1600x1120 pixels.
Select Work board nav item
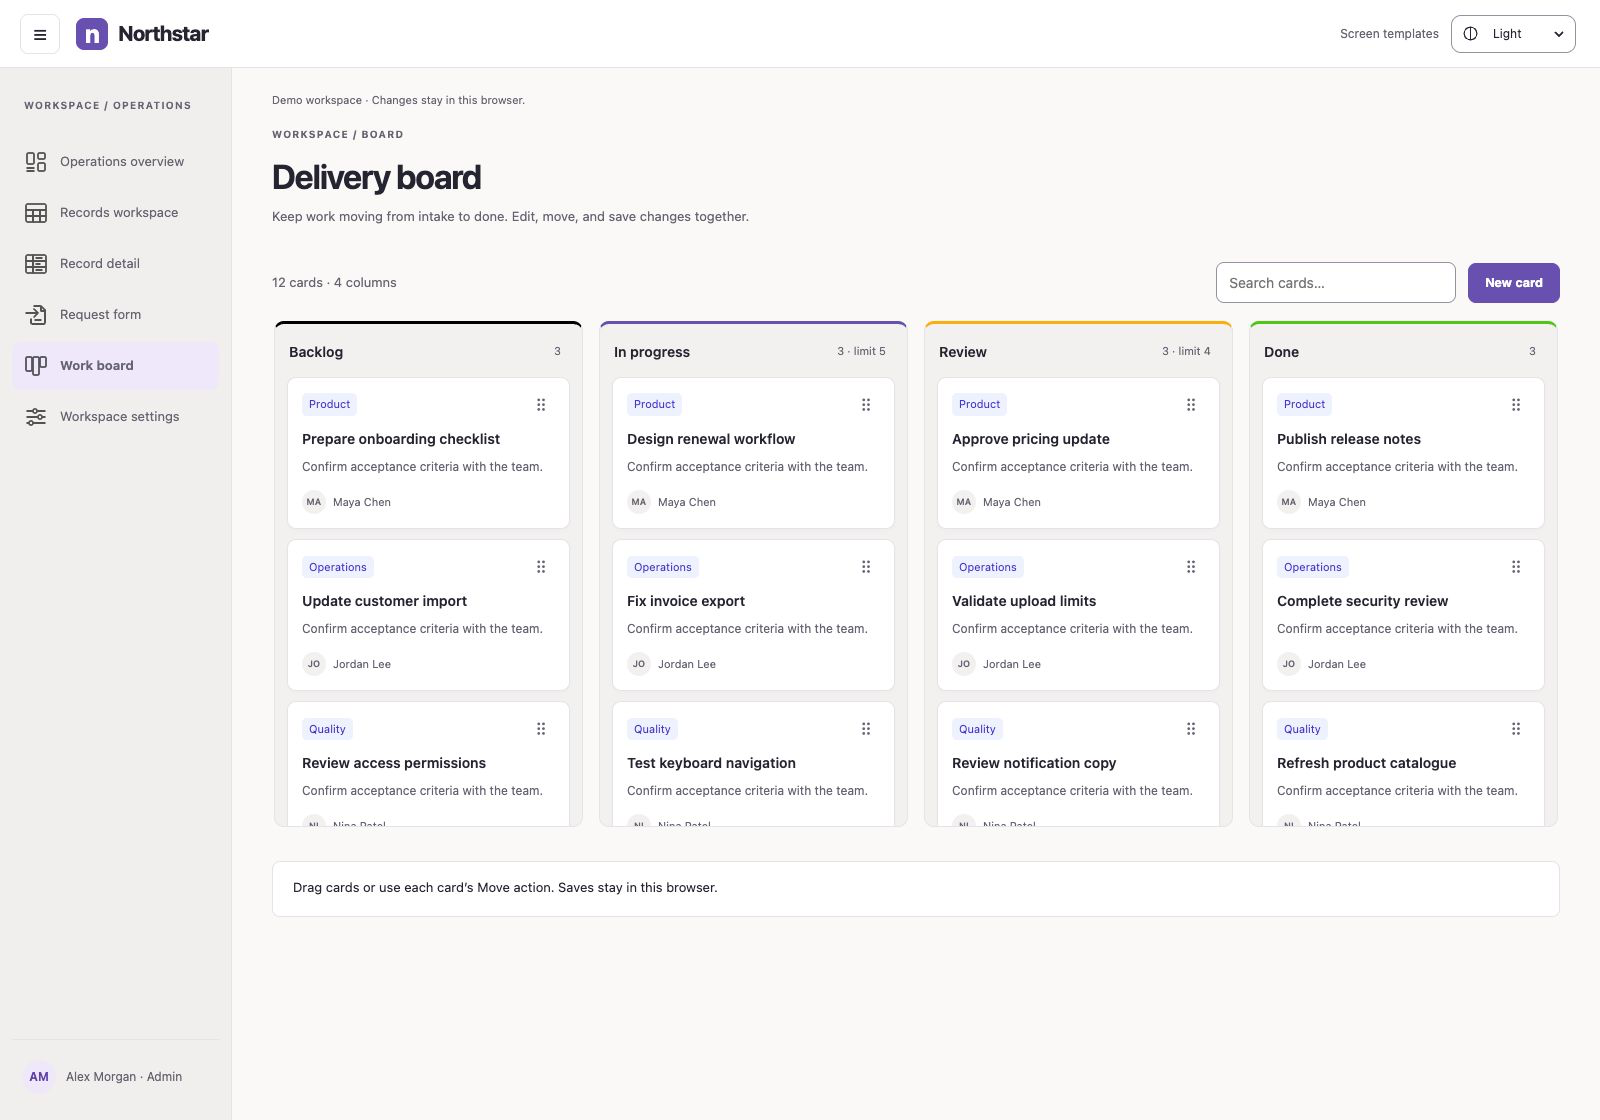pyautogui.click(x=116, y=366)
